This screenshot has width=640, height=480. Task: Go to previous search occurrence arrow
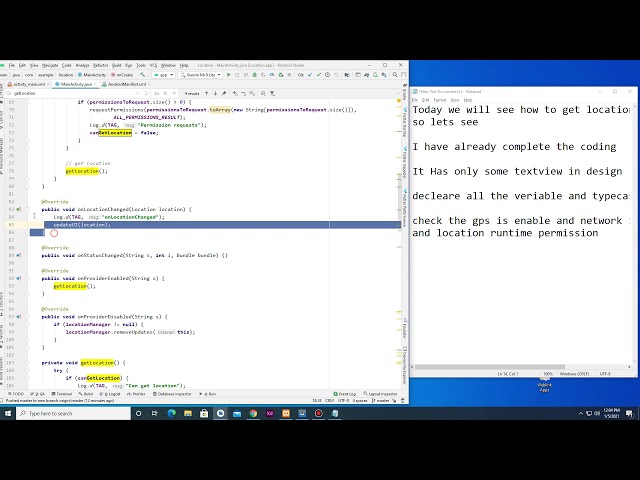point(207,93)
